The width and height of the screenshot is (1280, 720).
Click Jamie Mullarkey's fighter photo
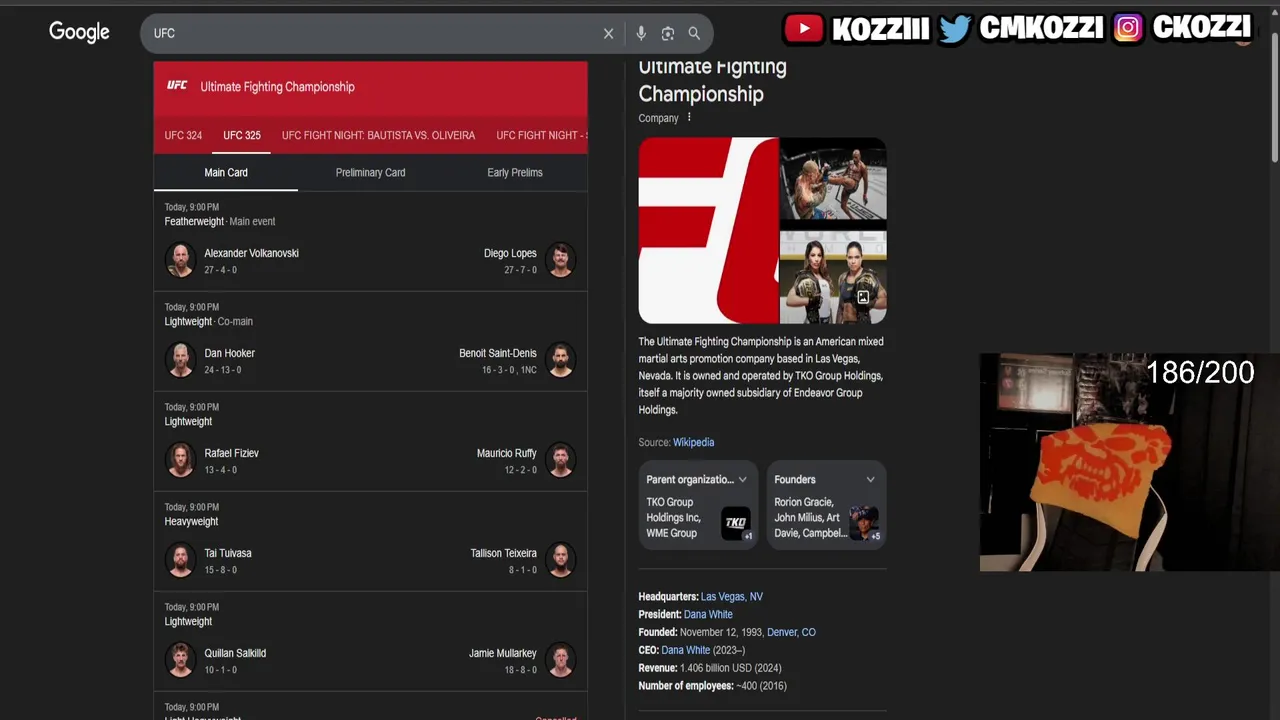(561, 660)
